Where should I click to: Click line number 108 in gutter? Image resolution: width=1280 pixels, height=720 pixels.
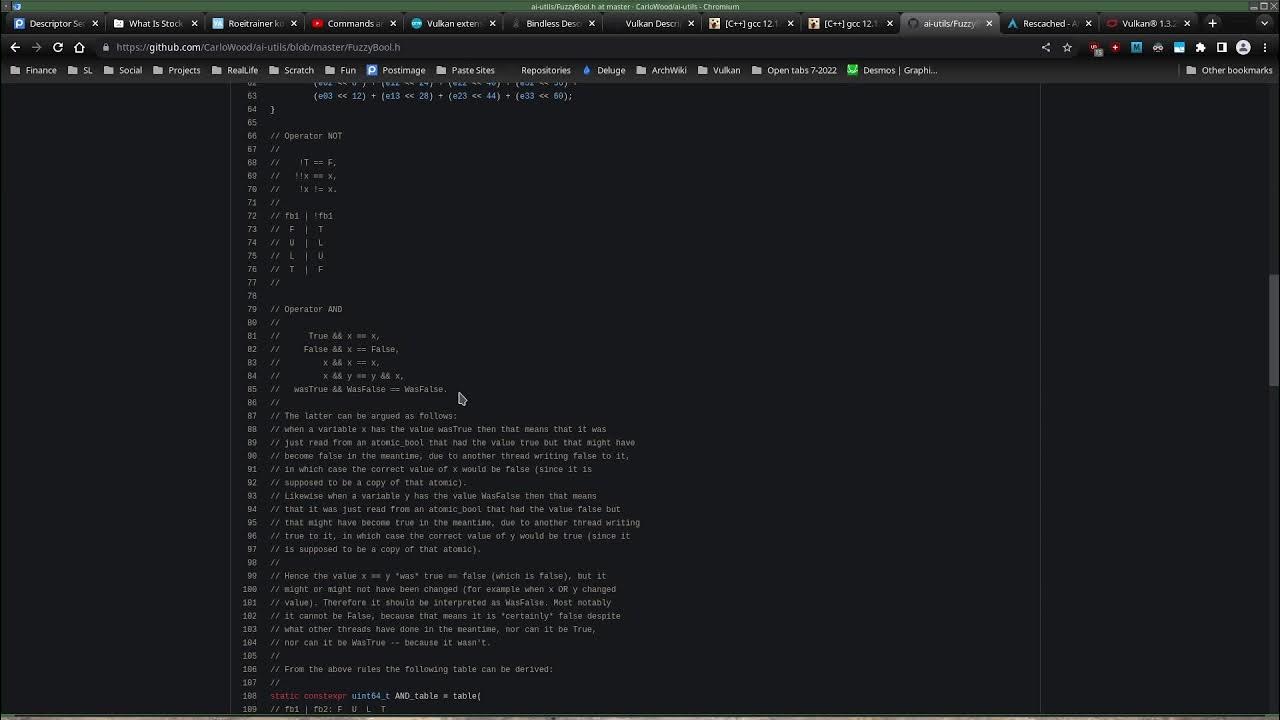[250, 696]
